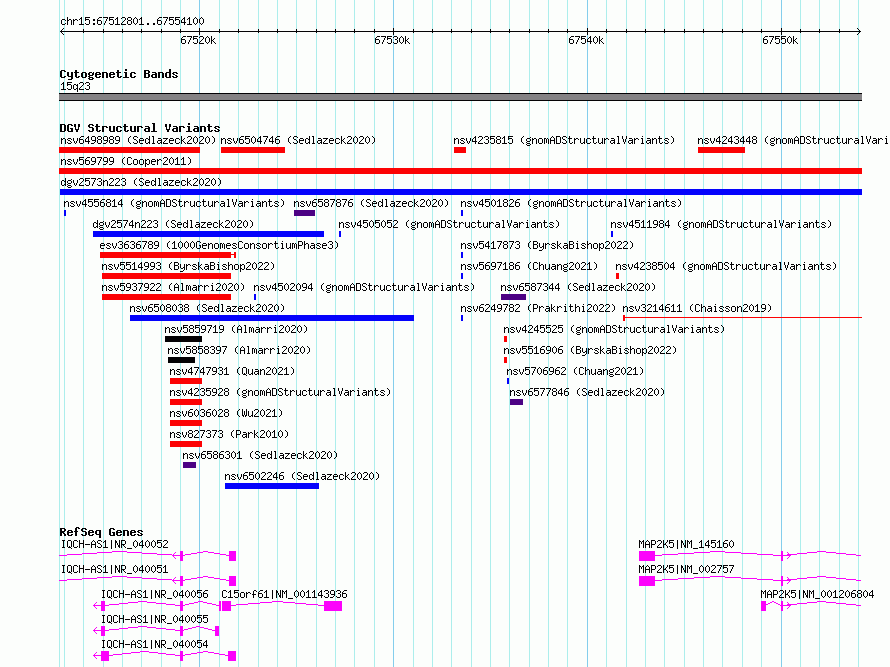The image size is (890, 667).
Task: Click the DGV Structural Variants track title
Action: point(140,128)
